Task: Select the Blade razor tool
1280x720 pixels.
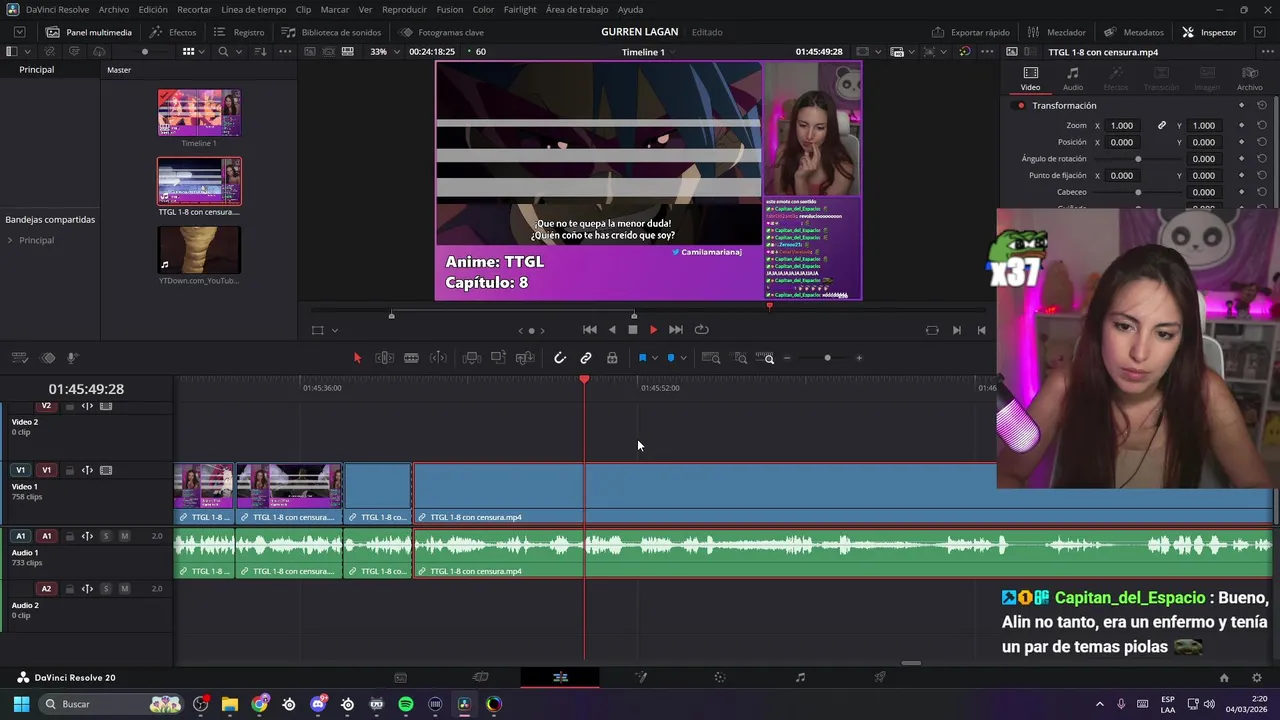Action: tap(411, 358)
